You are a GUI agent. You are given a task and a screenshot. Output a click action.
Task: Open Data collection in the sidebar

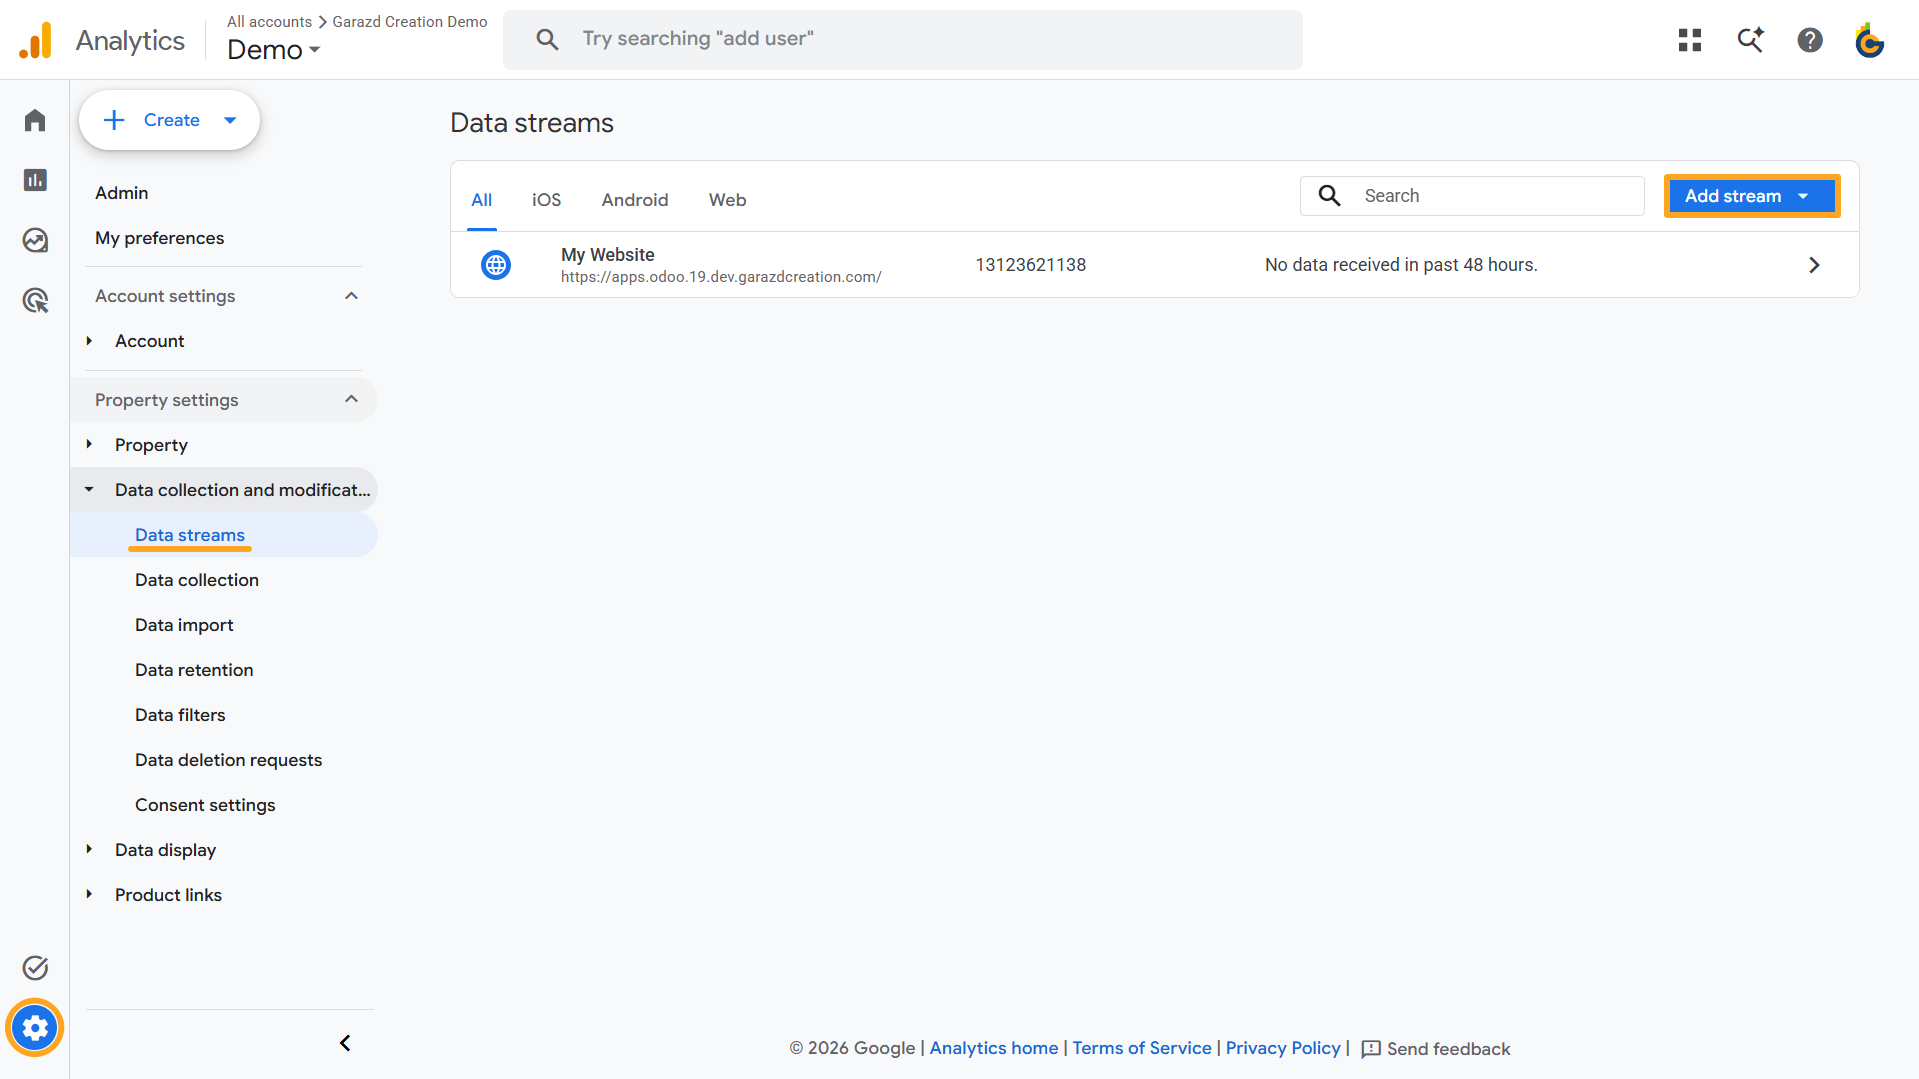click(197, 580)
